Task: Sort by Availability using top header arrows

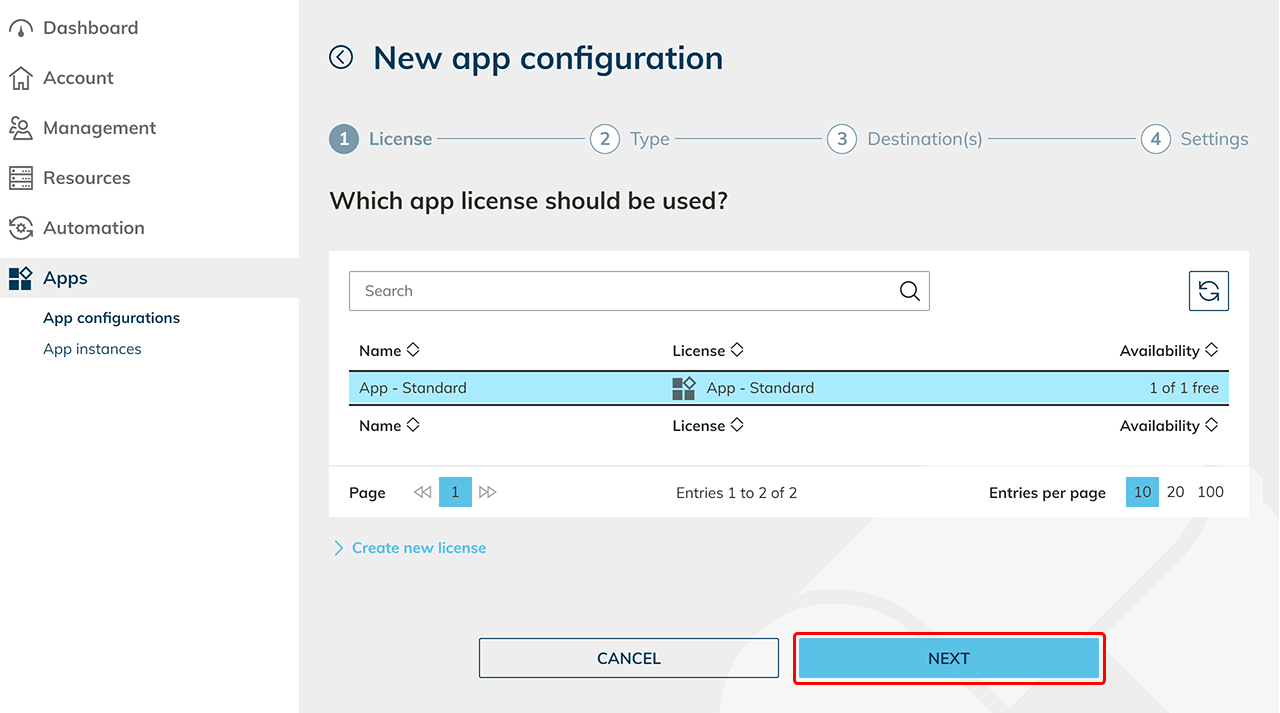Action: pos(1211,351)
